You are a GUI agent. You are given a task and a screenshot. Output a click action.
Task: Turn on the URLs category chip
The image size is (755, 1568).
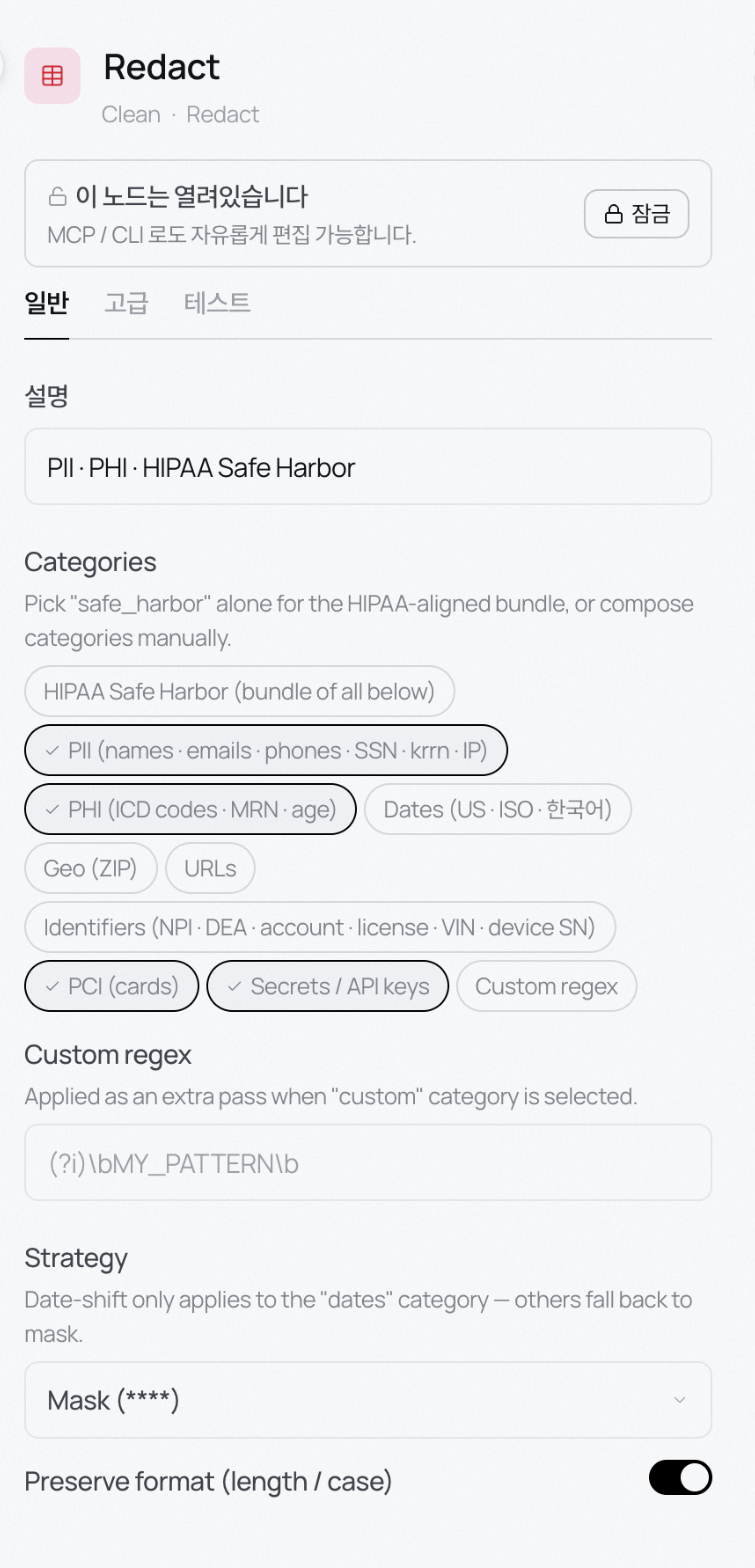pos(210,868)
